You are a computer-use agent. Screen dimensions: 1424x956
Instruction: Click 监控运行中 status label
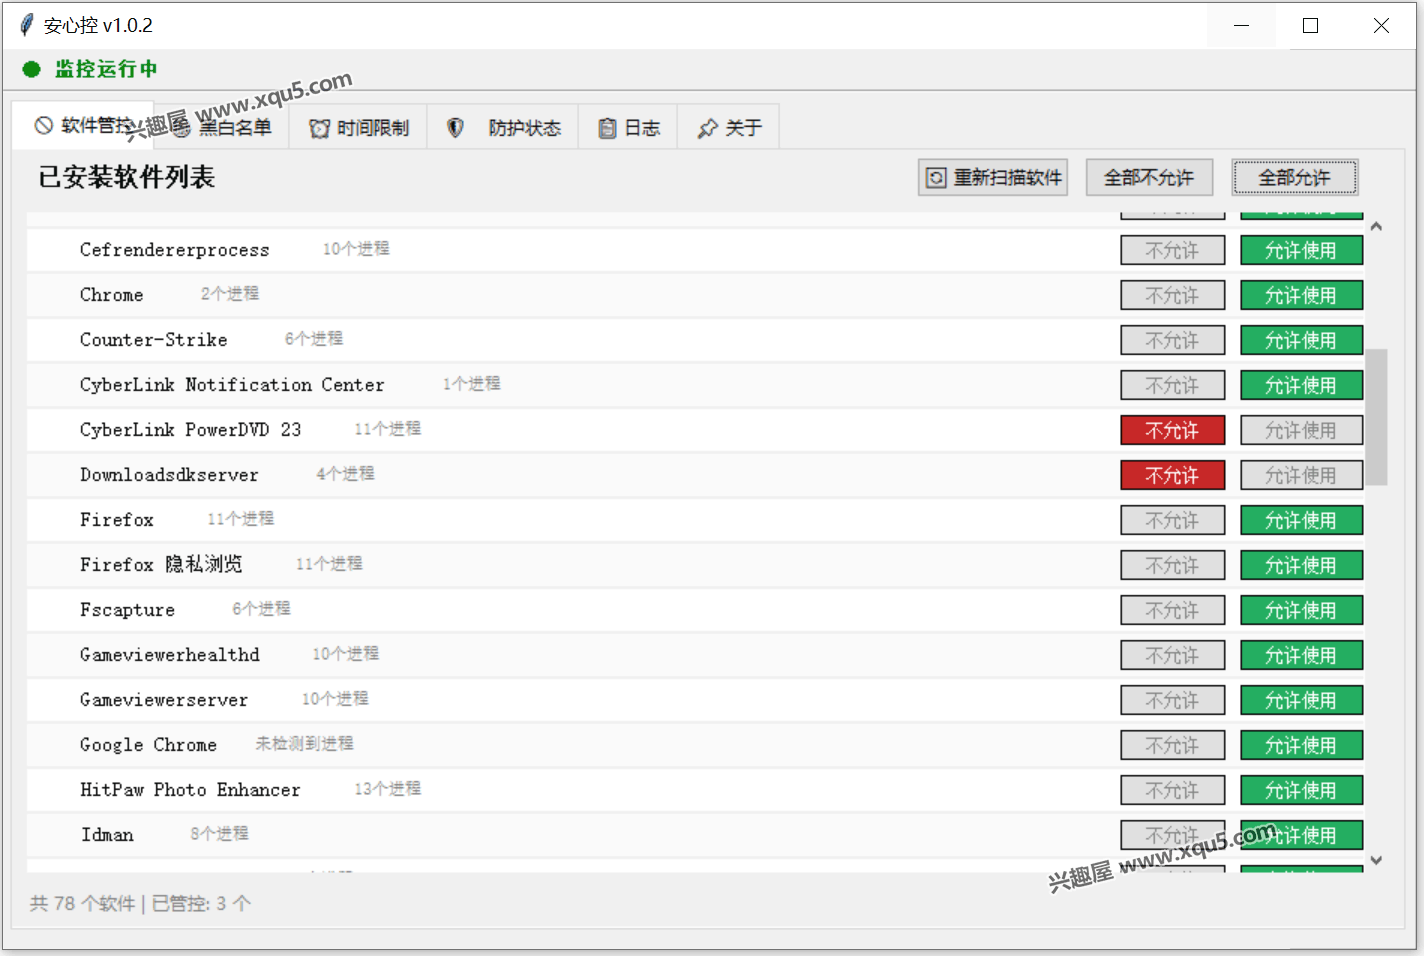coord(106,69)
